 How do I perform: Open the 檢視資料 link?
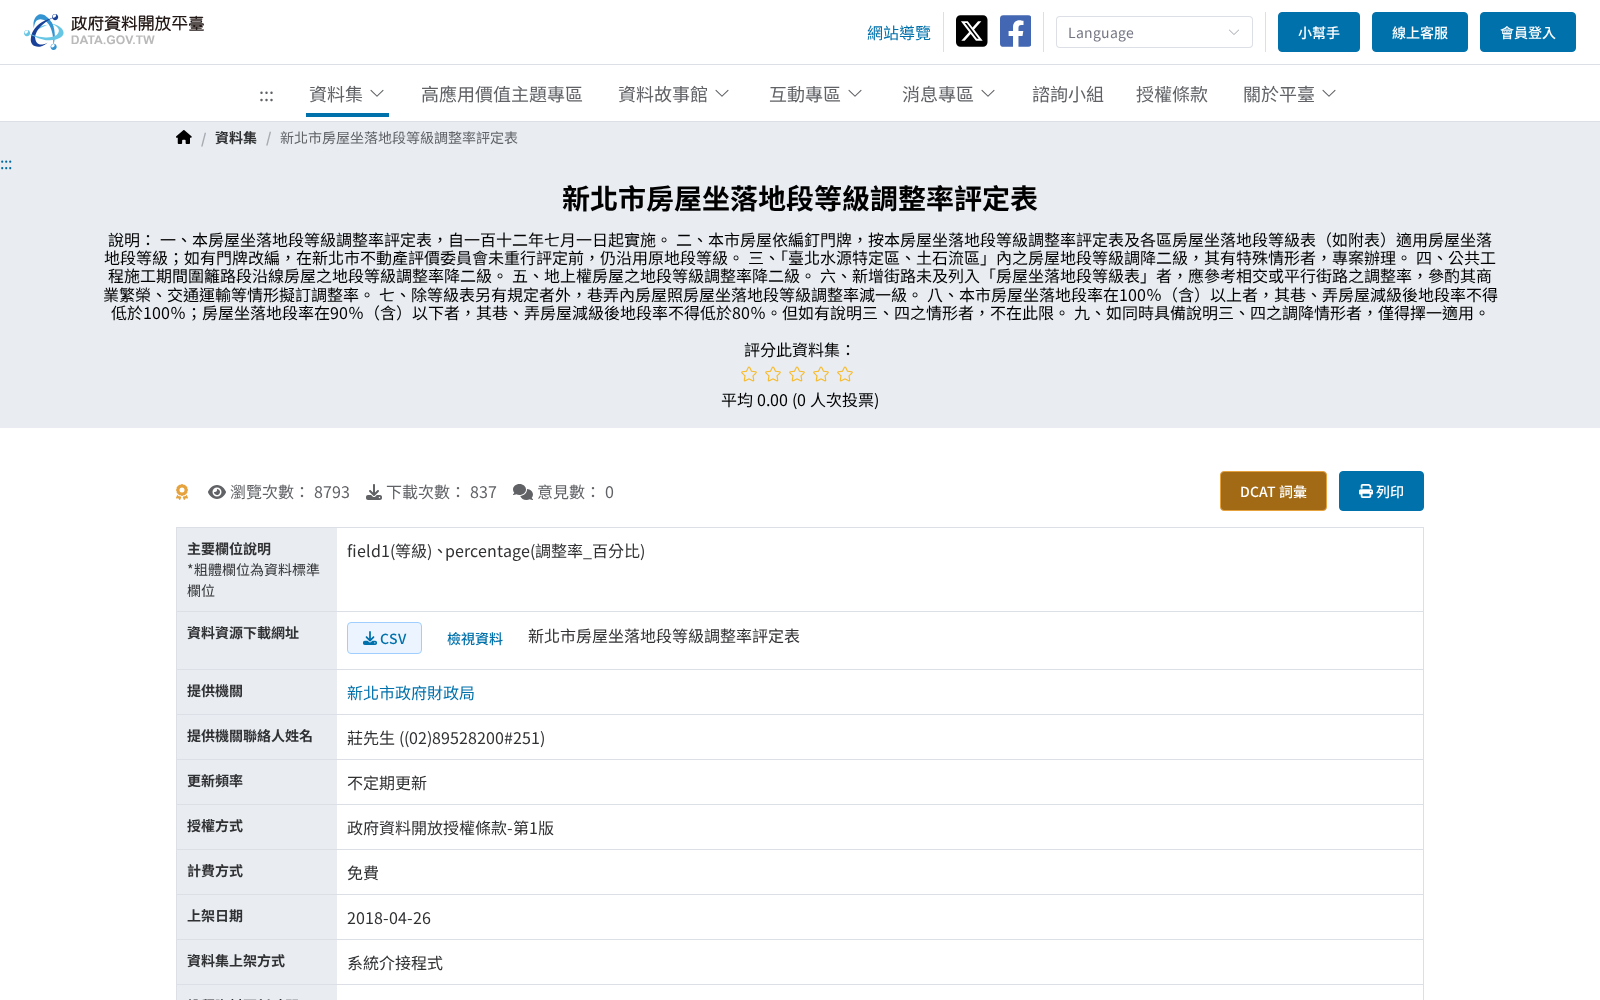475,638
